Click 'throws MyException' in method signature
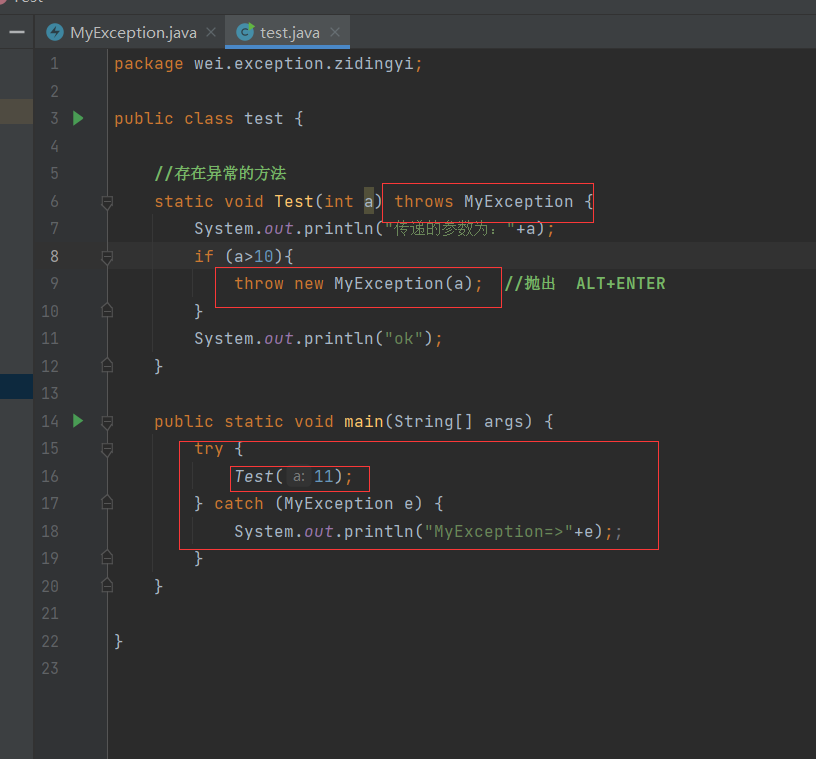 pyautogui.click(x=483, y=201)
